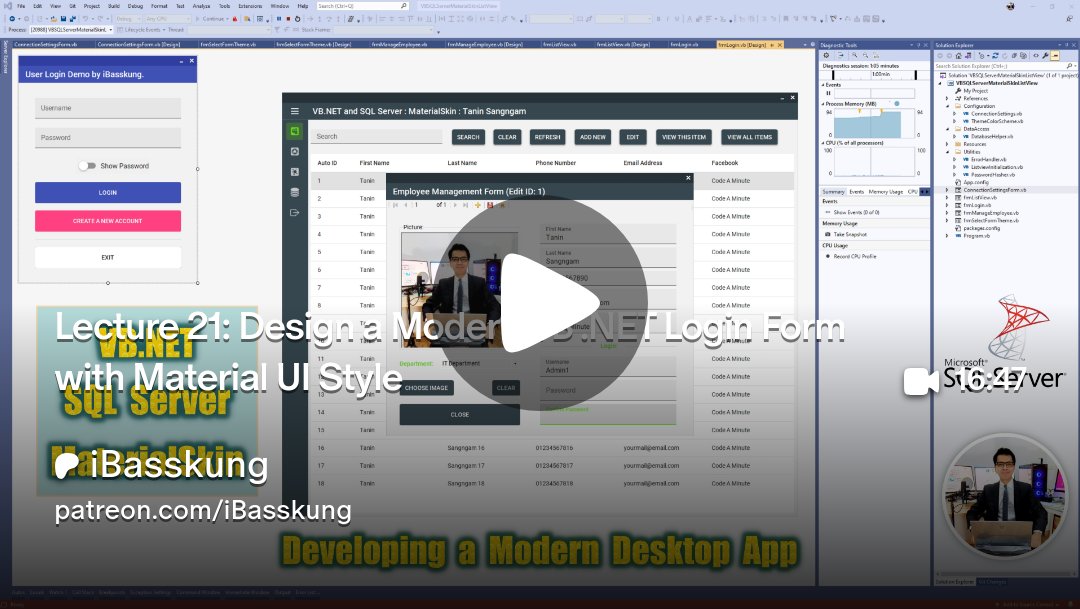Click Show Events (0 of 0)

856,212
